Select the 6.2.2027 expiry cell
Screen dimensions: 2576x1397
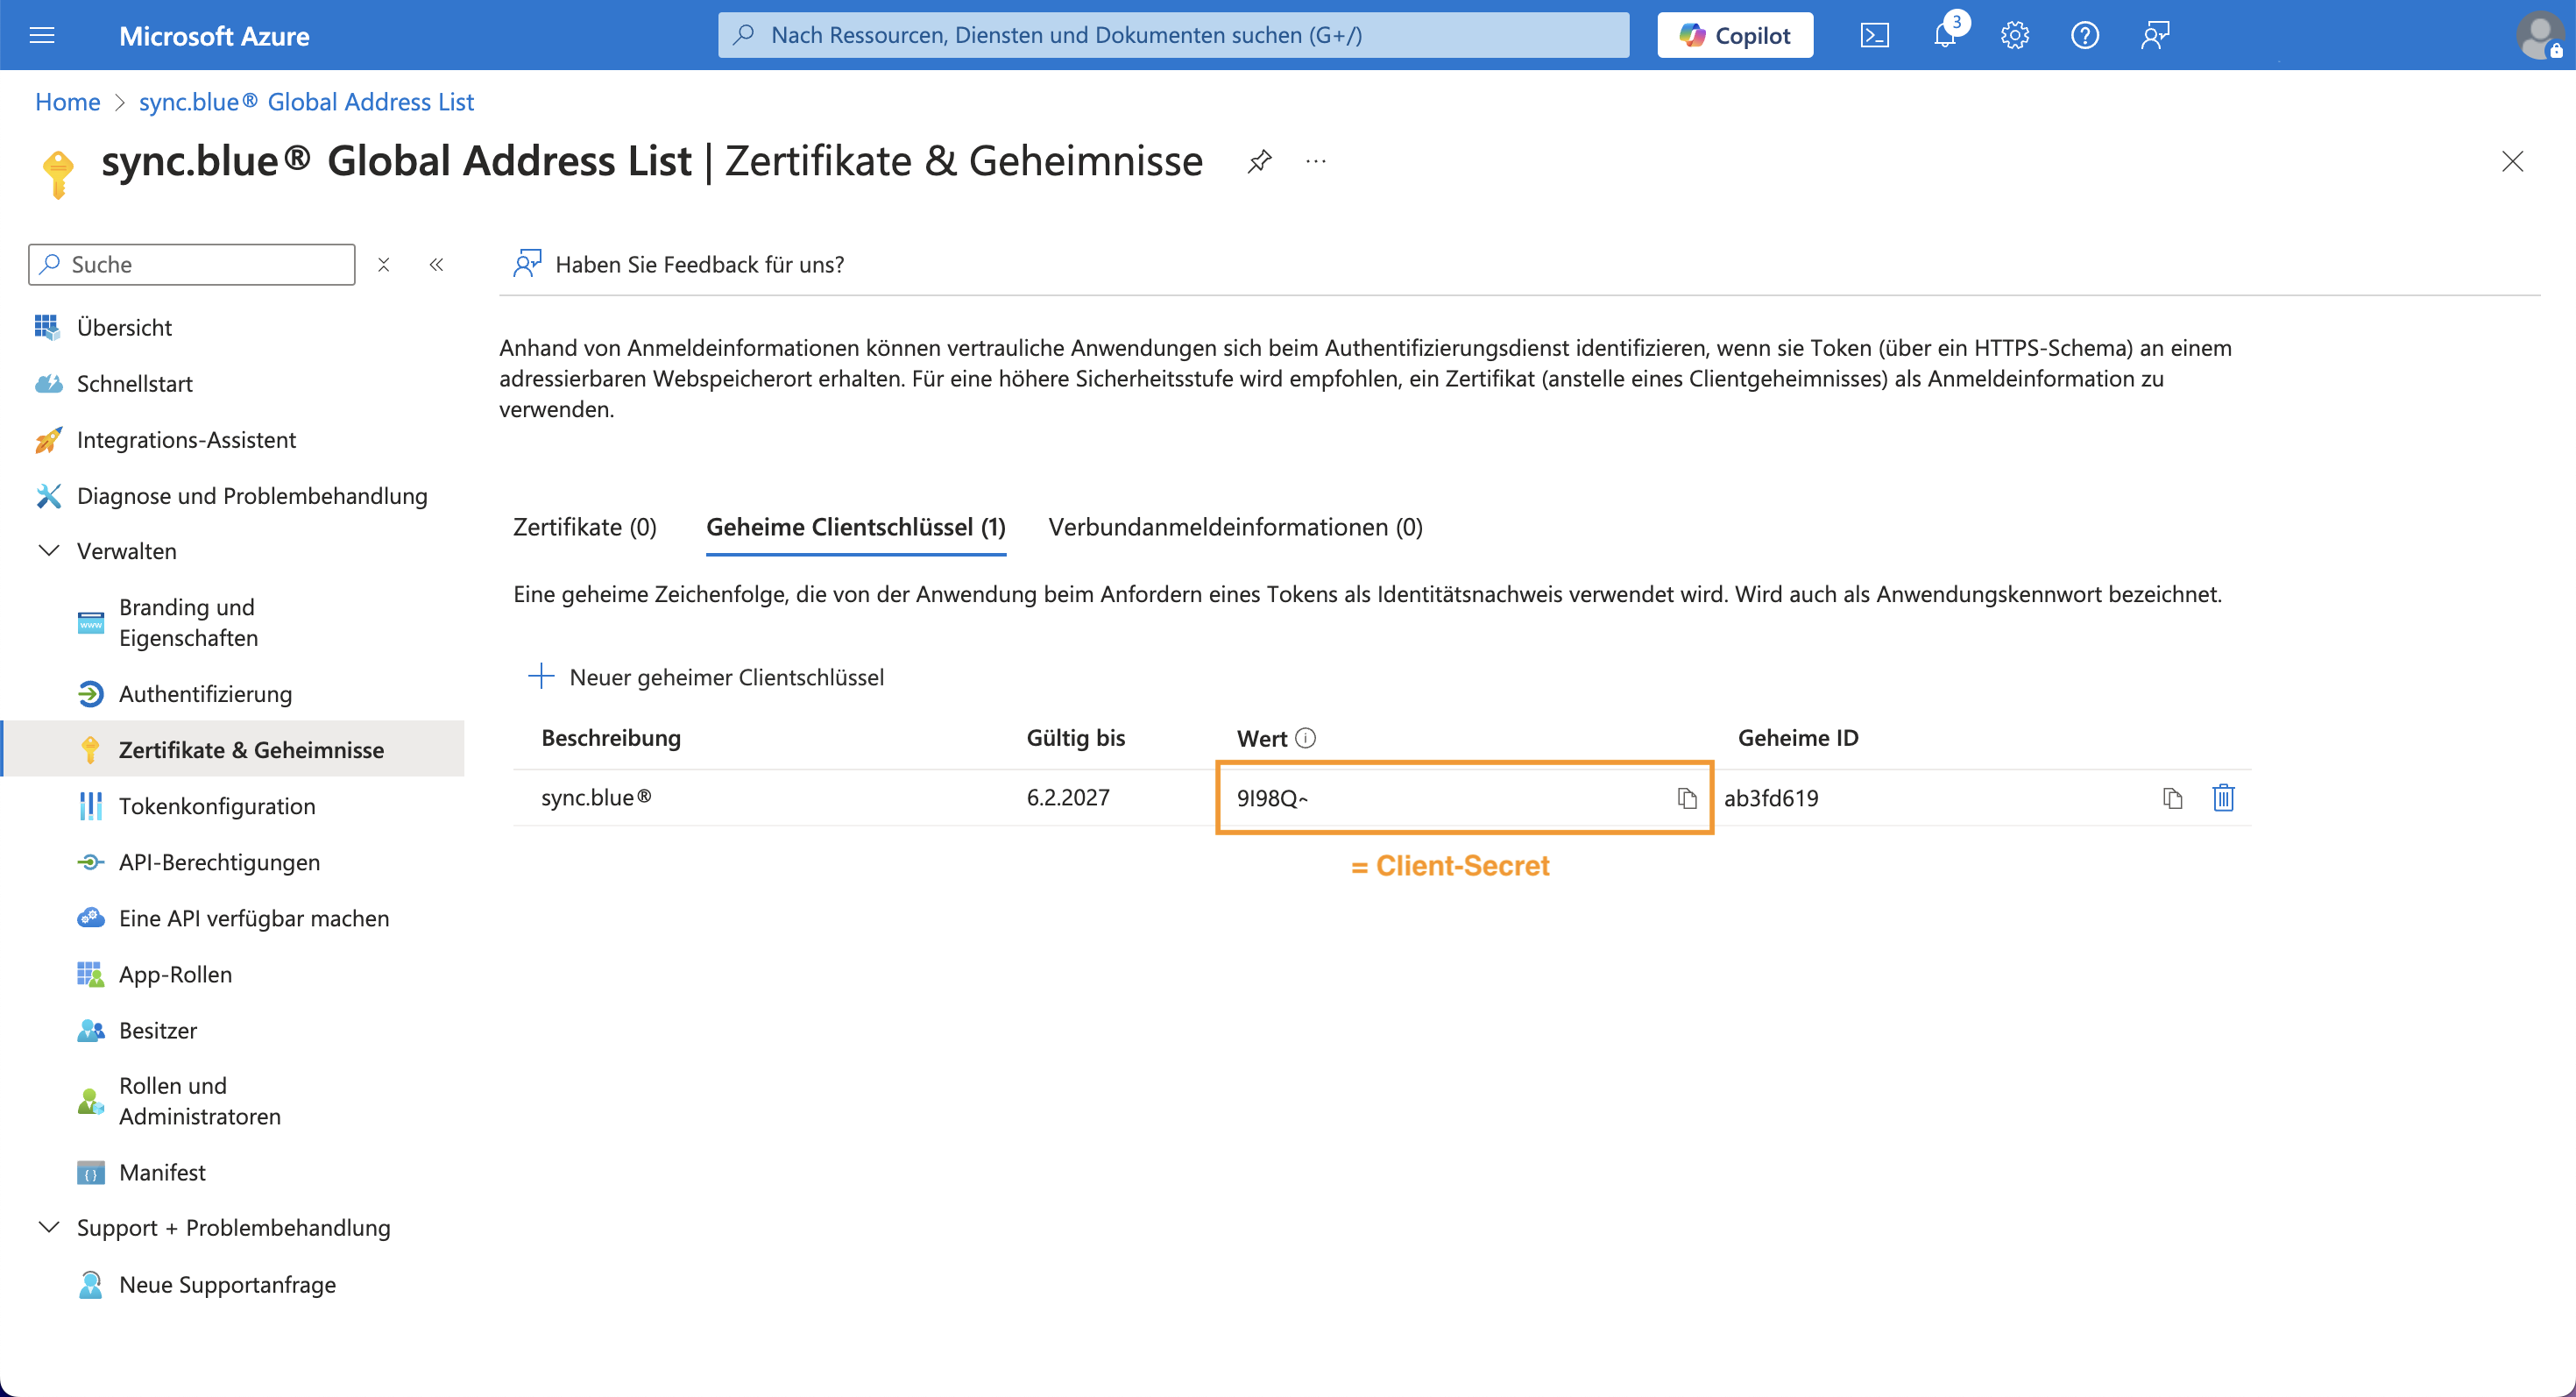[1068, 797]
